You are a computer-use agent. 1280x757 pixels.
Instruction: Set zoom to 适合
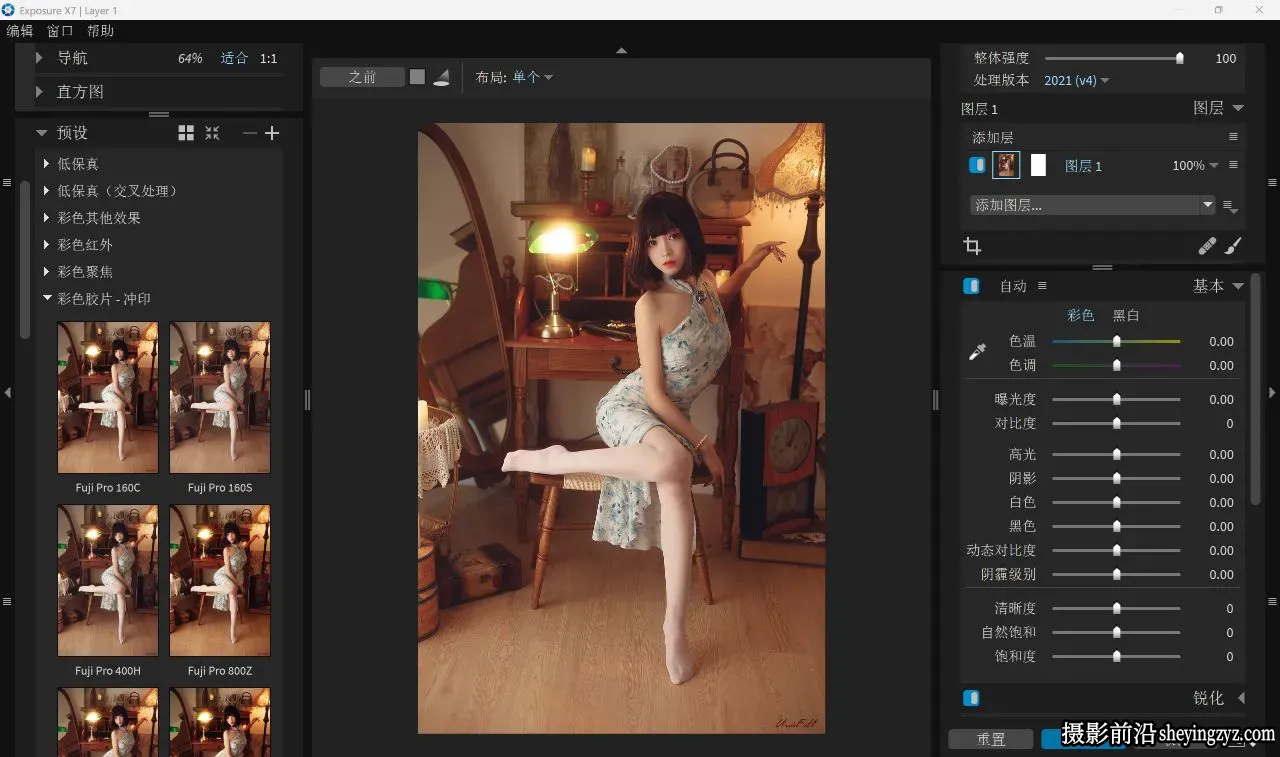click(x=234, y=58)
